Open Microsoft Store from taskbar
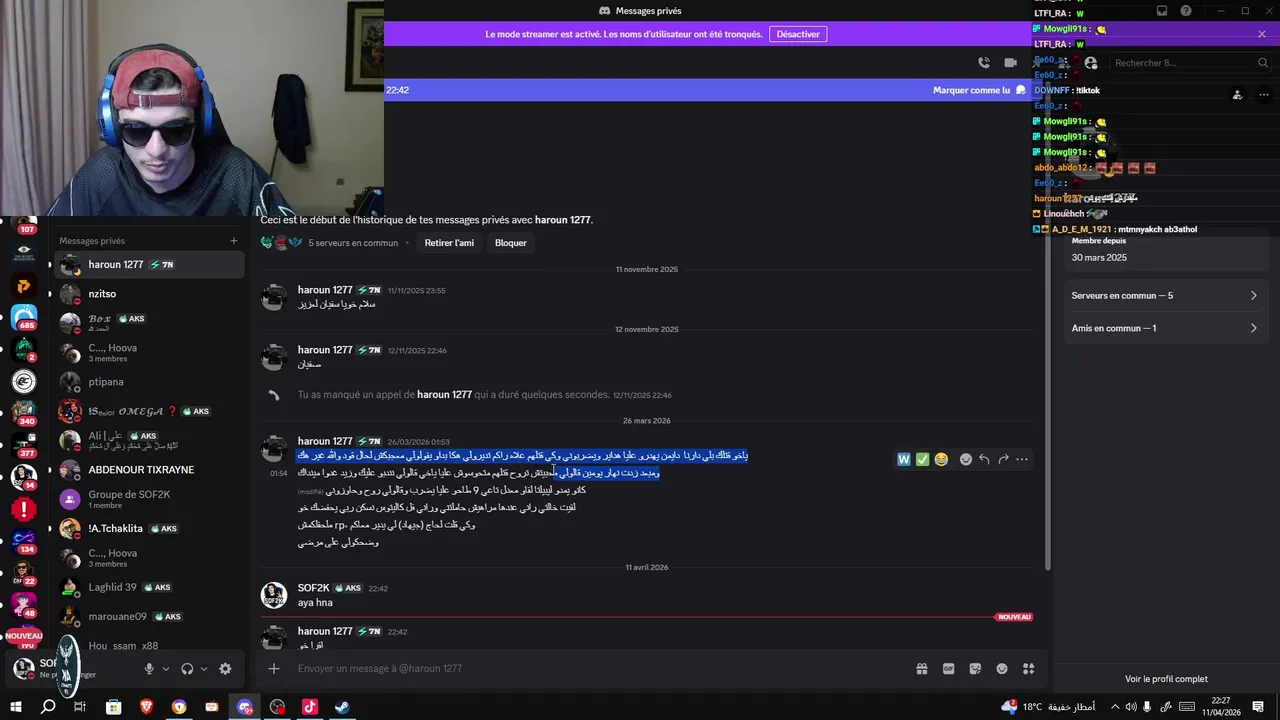This screenshot has width=1280, height=720. 113,707
